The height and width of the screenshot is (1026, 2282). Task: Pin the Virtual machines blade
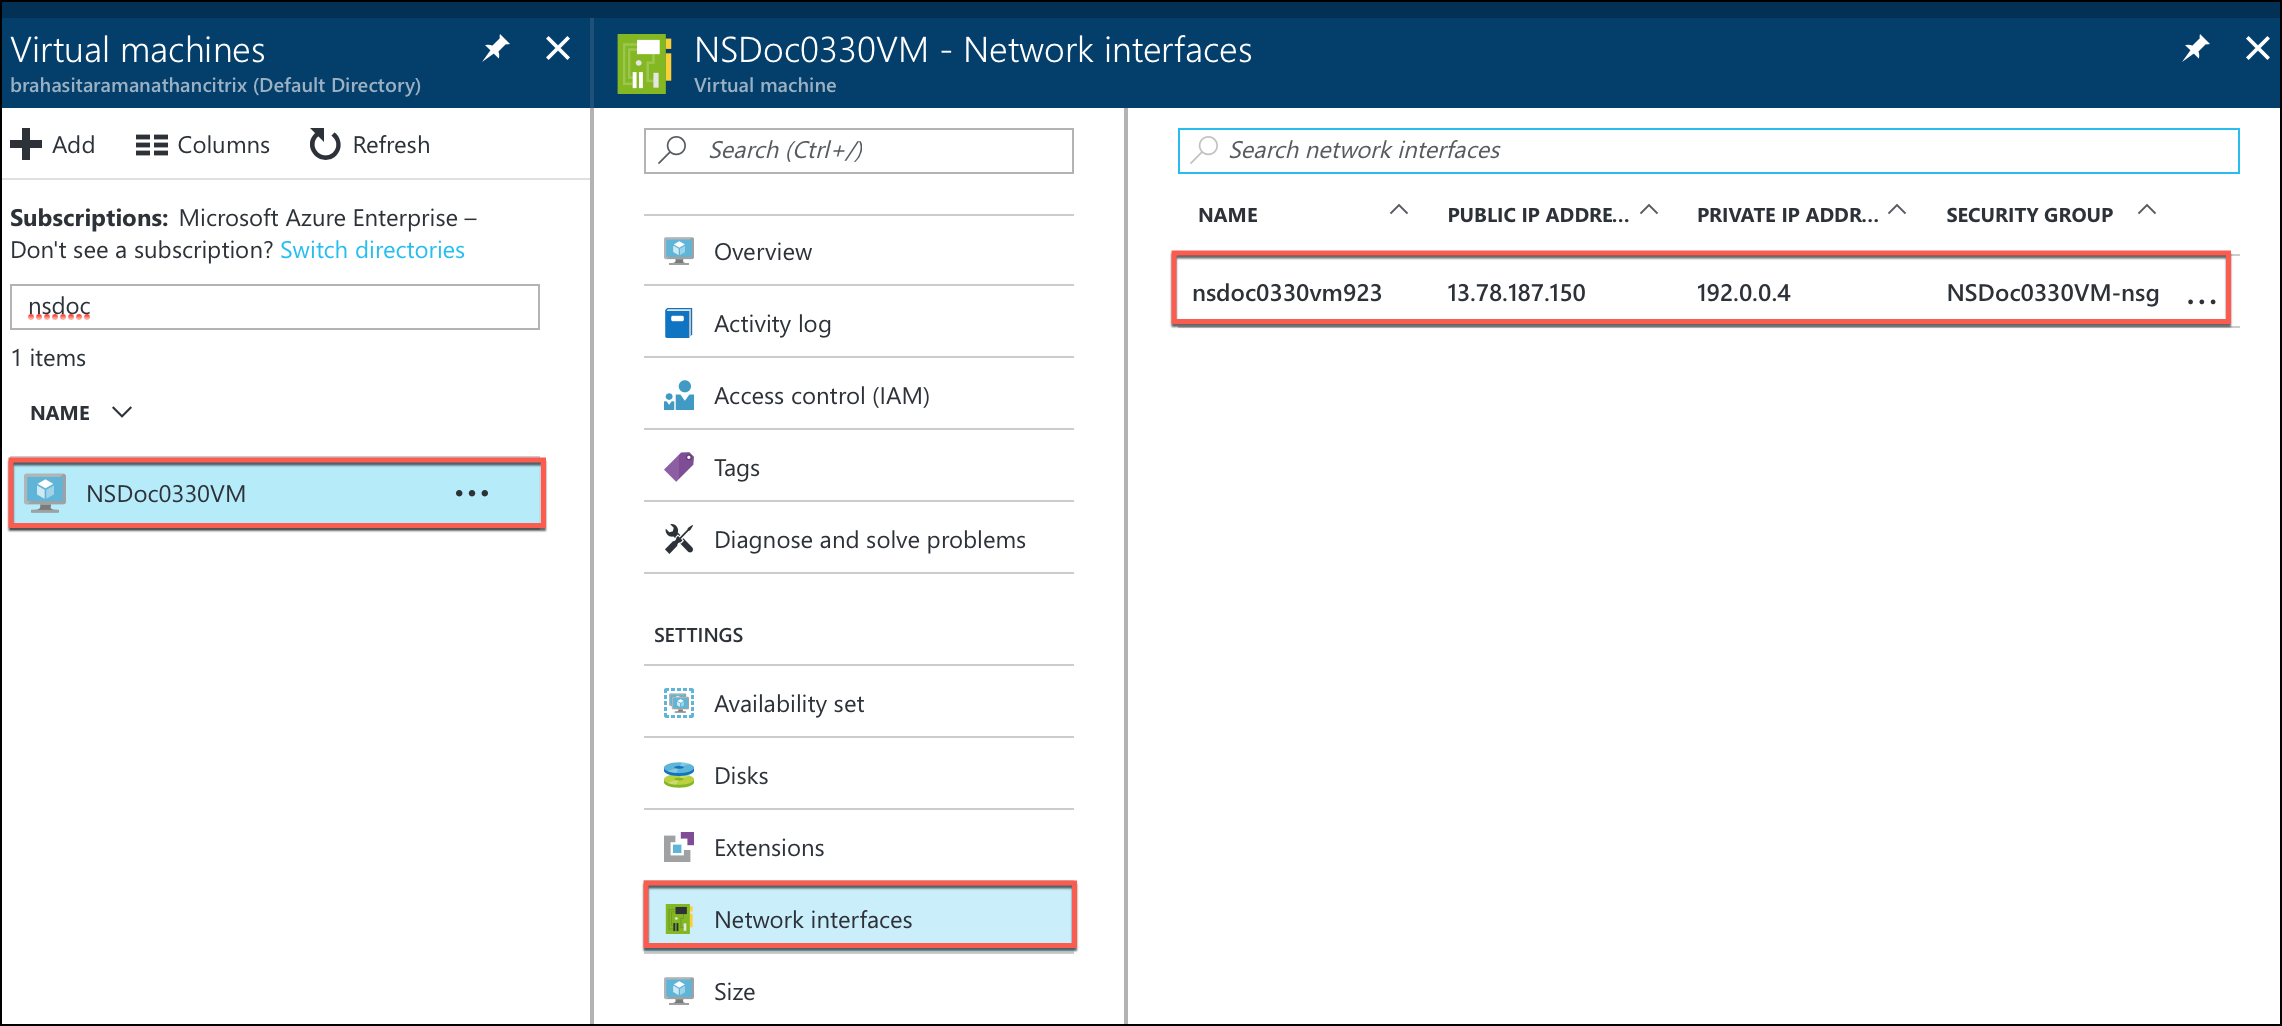coord(496,48)
